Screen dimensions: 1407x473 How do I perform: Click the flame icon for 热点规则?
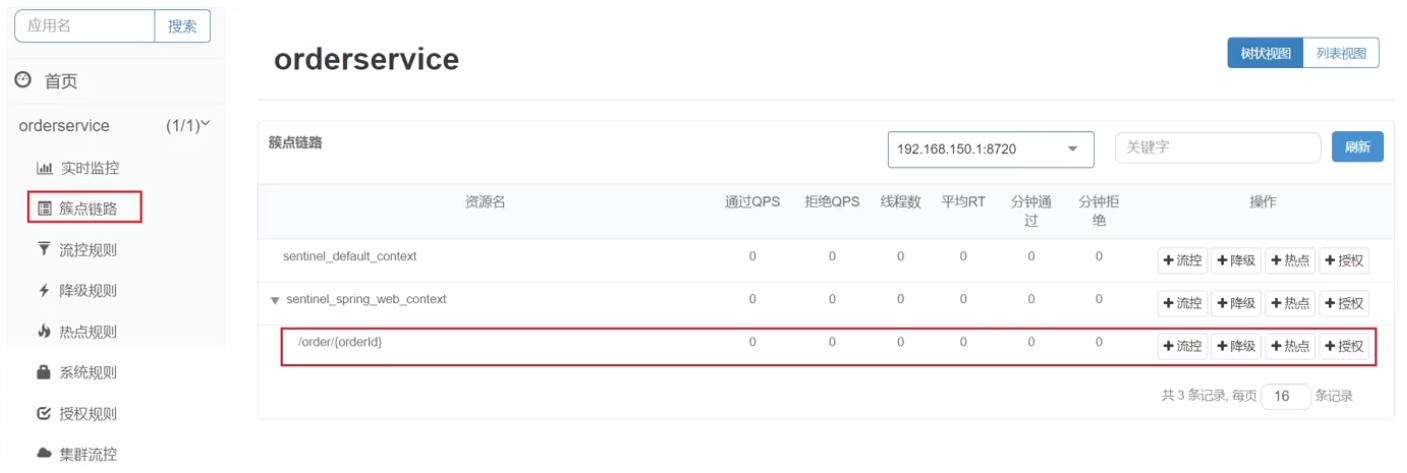click(x=44, y=332)
